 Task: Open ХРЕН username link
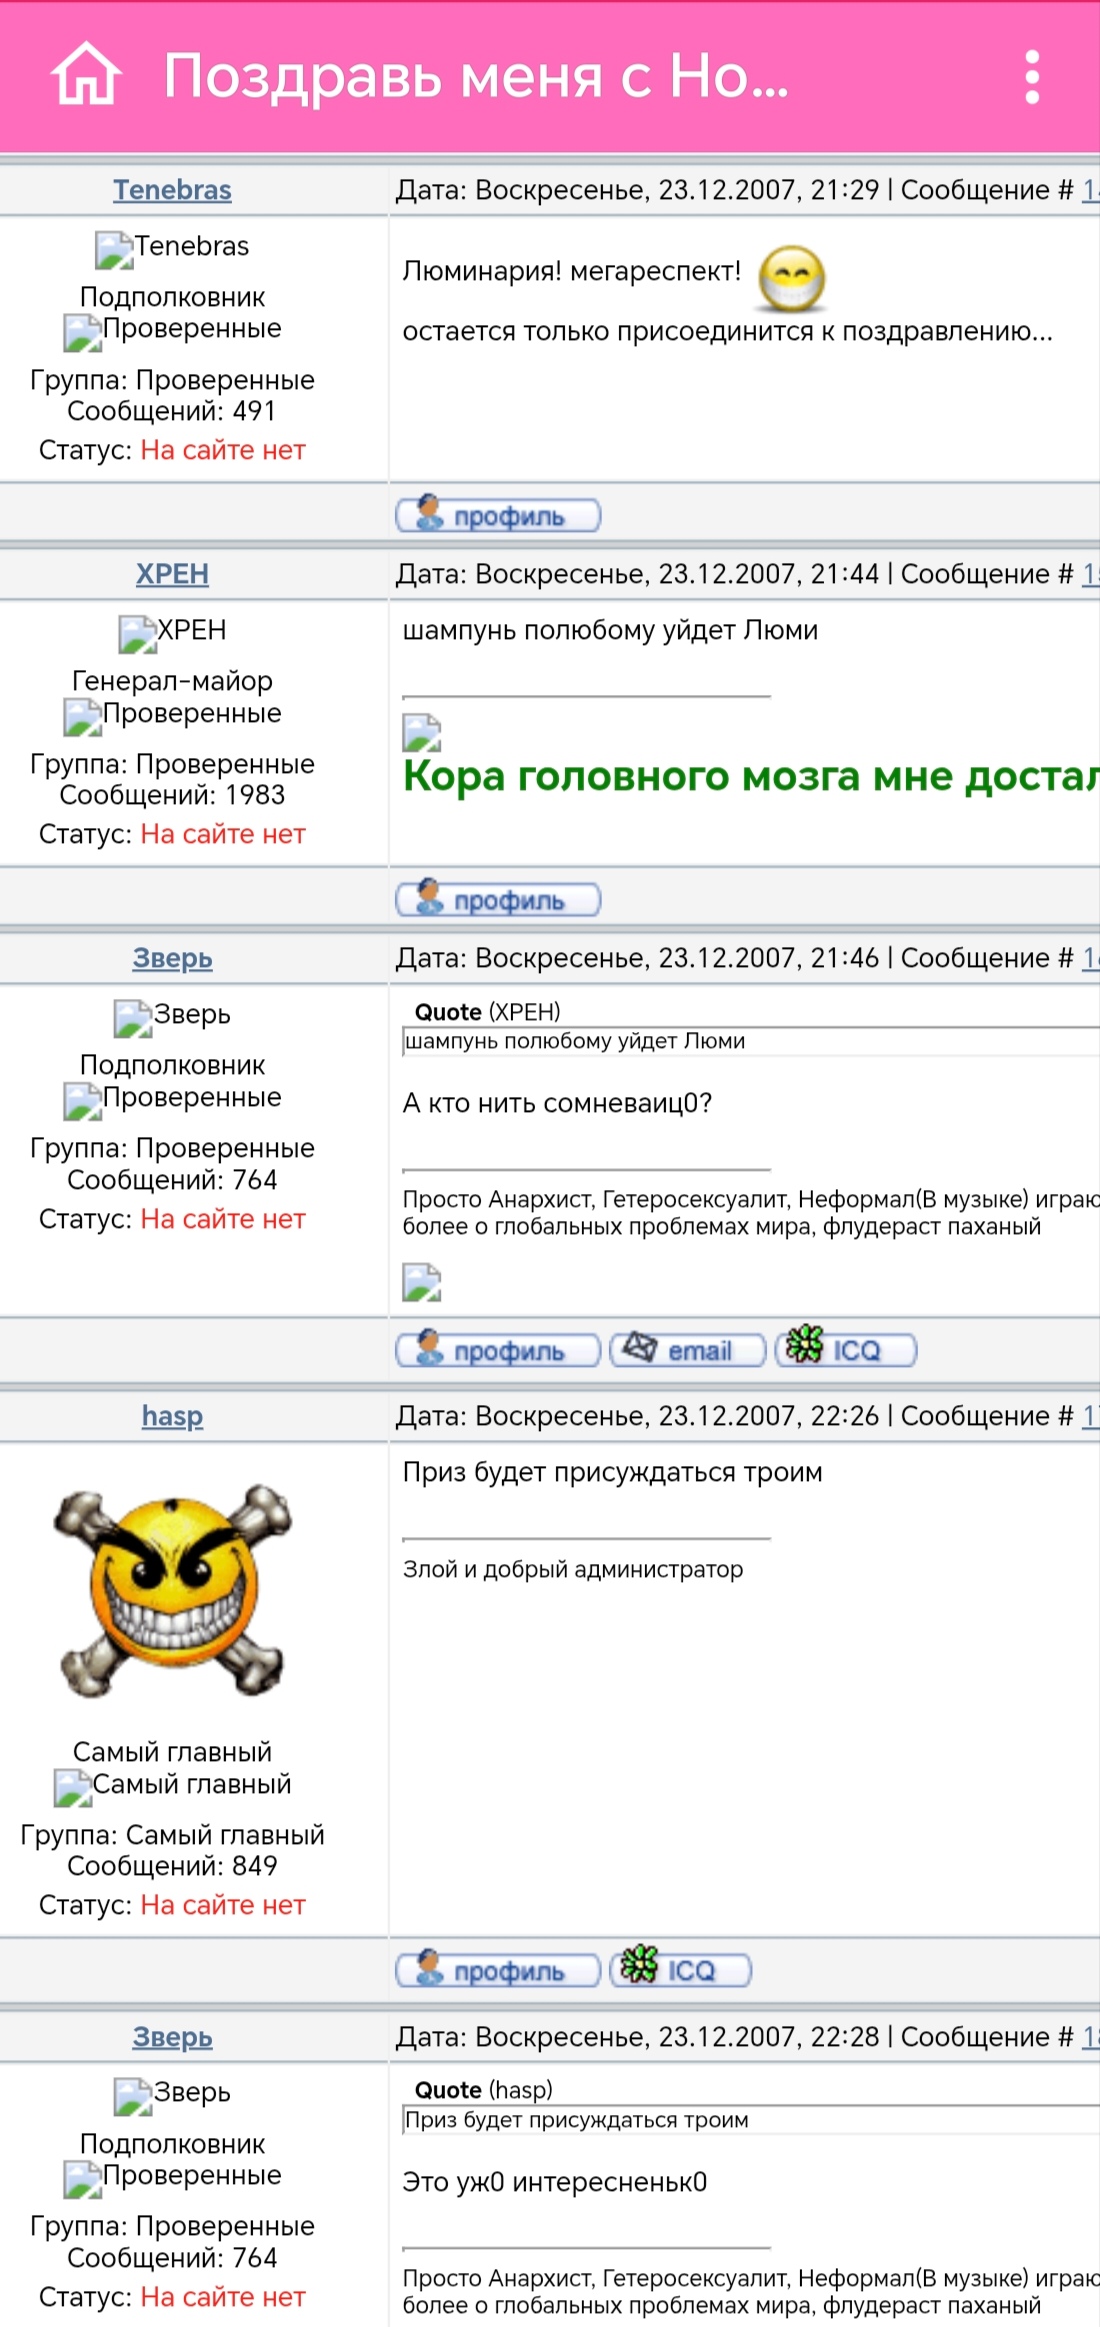[172, 574]
